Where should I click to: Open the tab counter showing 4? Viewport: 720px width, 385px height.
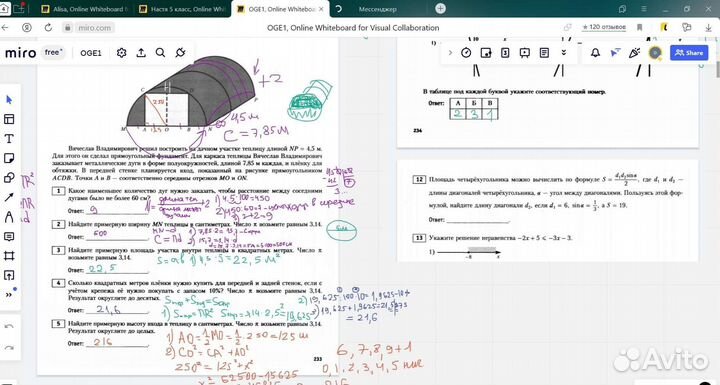click(x=4, y=9)
